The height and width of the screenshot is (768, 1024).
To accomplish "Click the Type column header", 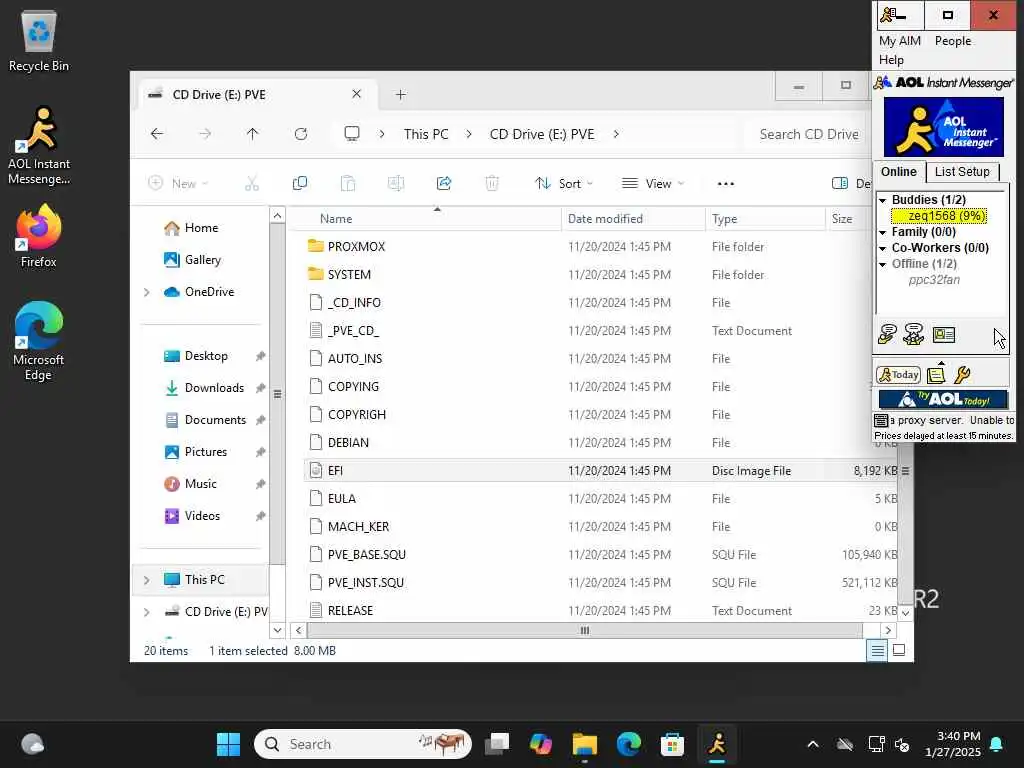I will pyautogui.click(x=765, y=219).
